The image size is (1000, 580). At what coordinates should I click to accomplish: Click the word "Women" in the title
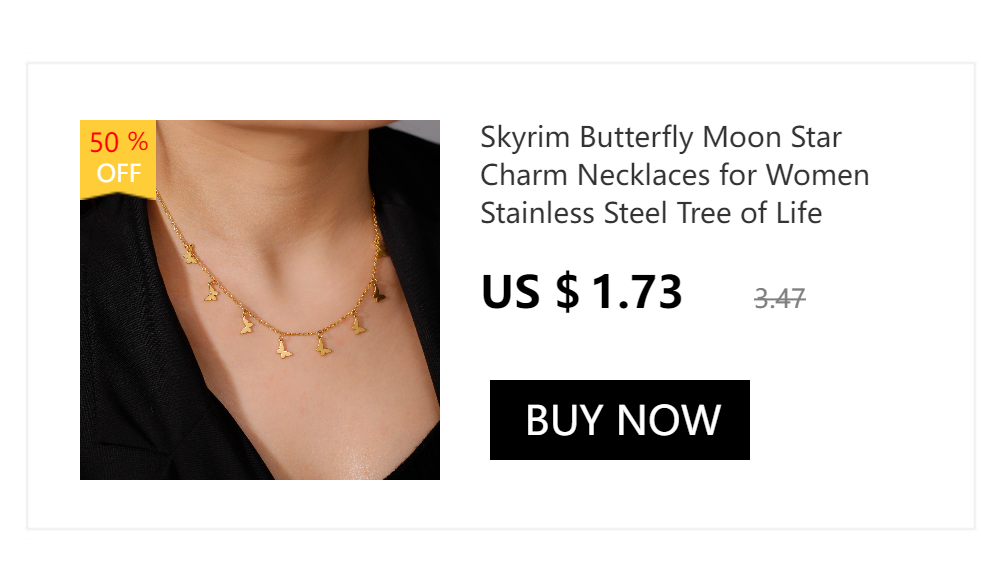click(818, 175)
